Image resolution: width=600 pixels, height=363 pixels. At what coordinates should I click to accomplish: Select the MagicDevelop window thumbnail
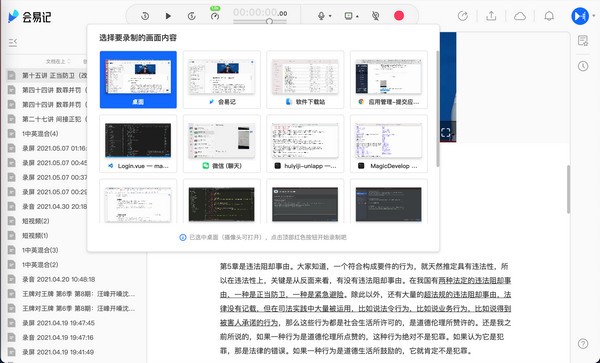388,144
